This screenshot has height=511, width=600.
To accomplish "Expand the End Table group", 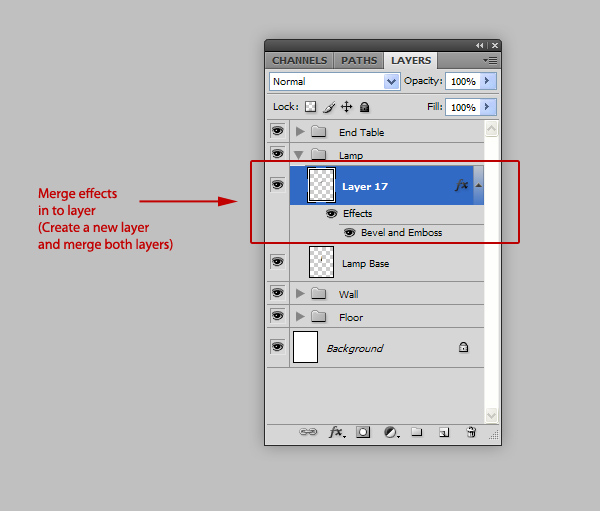I will tap(300, 132).
